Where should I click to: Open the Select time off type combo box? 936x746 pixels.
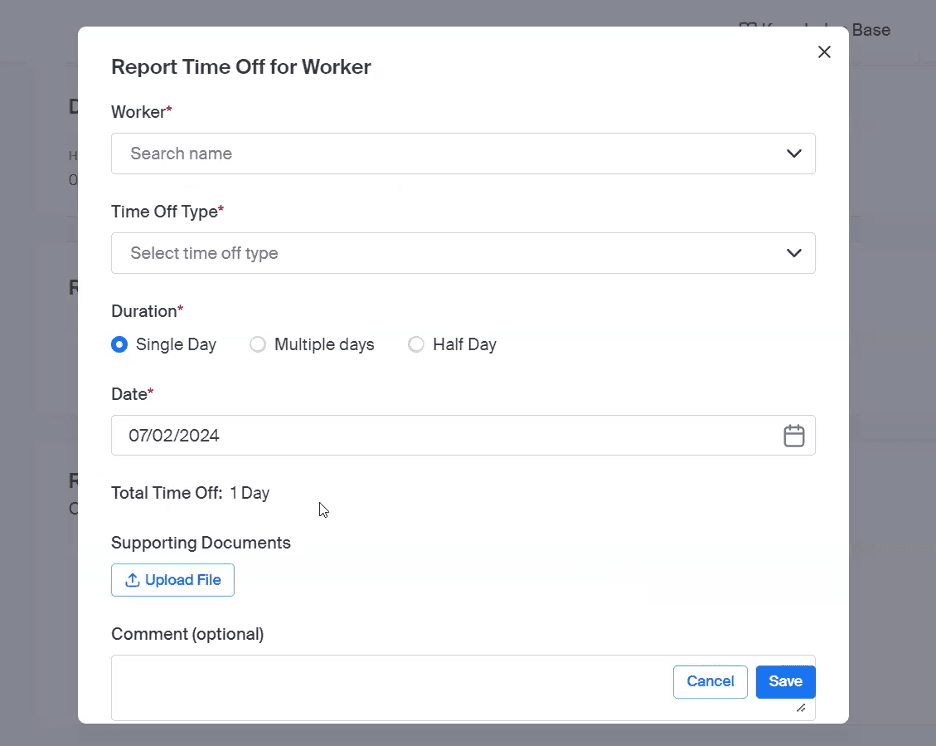coord(440,253)
